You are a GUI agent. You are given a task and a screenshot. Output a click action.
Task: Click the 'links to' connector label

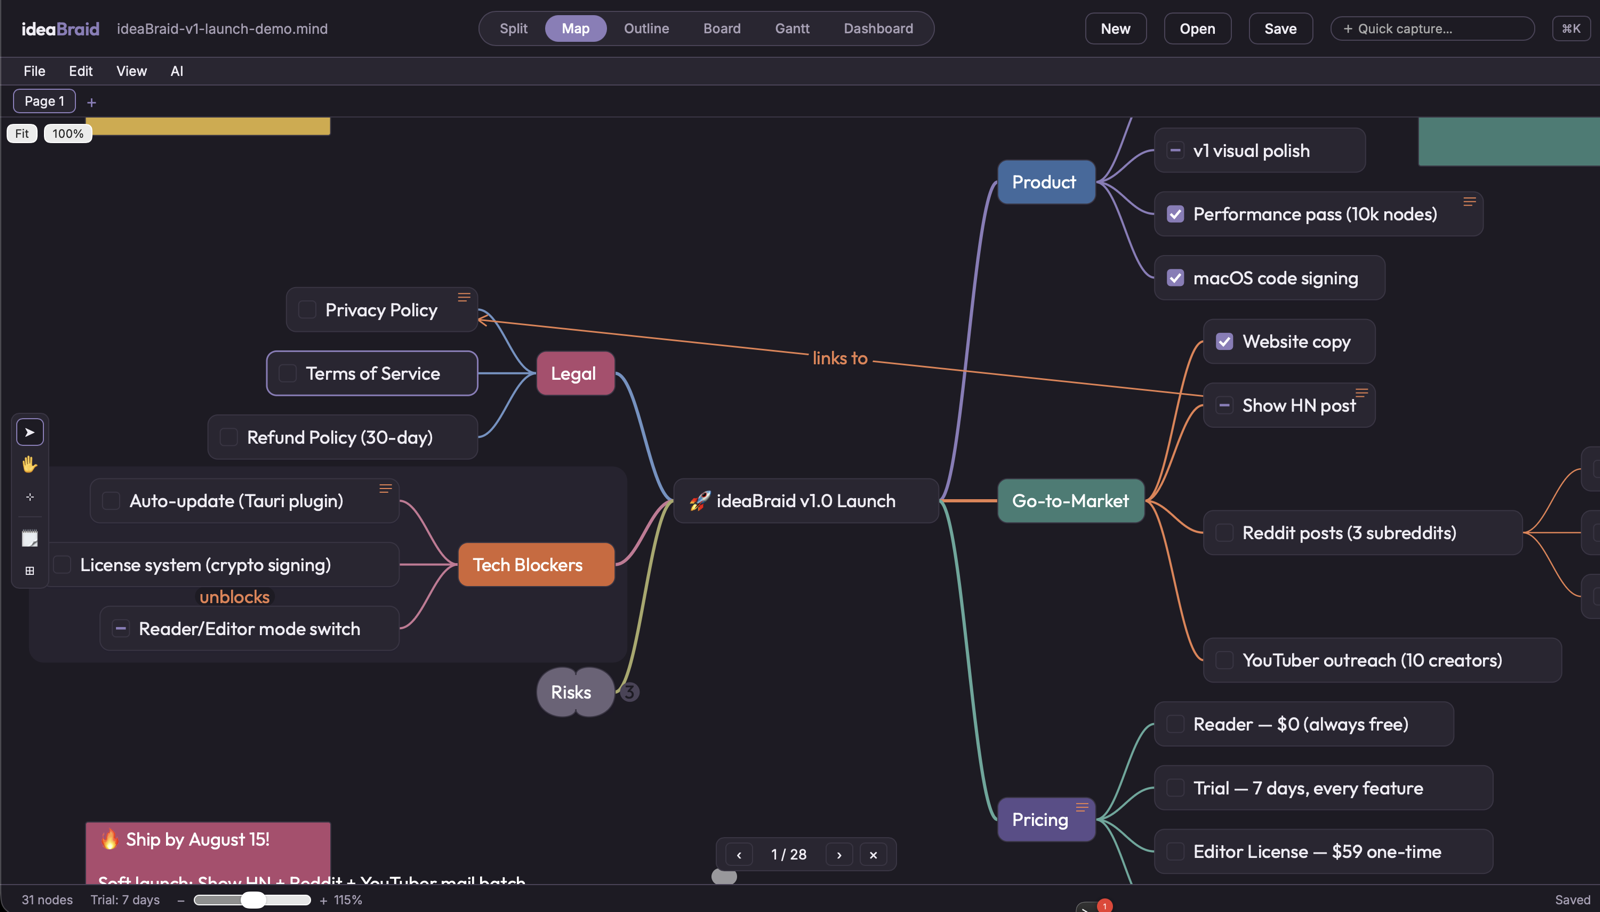pos(840,358)
